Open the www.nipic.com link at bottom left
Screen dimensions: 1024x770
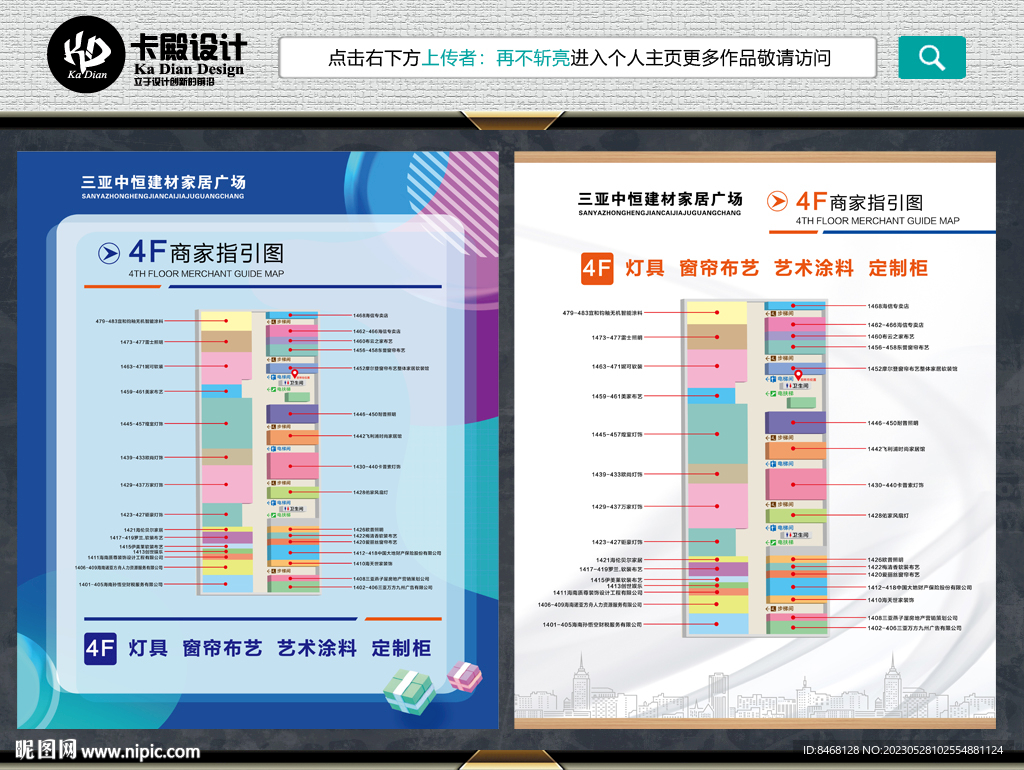click(140, 752)
